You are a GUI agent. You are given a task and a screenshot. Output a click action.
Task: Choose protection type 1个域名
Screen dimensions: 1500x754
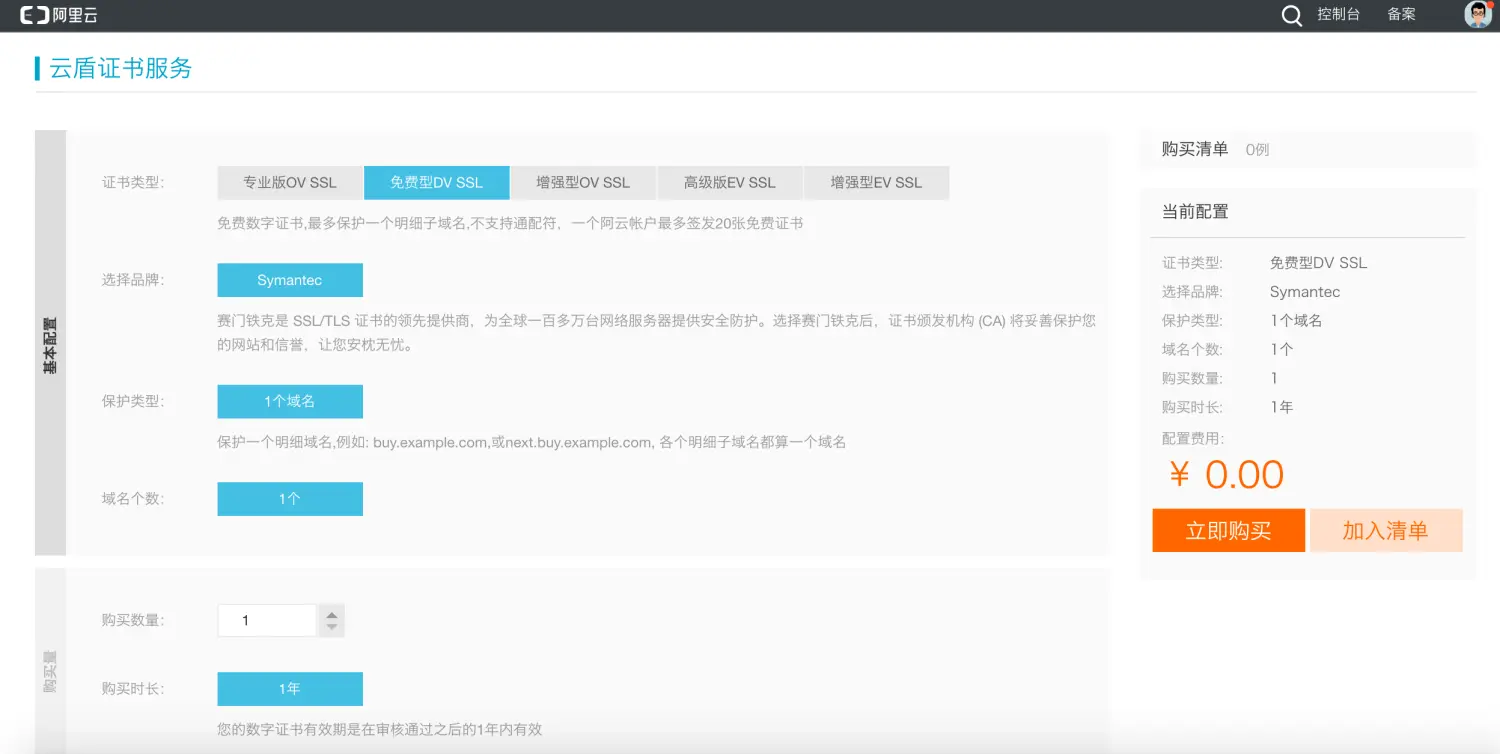click(x=290, y=401)
